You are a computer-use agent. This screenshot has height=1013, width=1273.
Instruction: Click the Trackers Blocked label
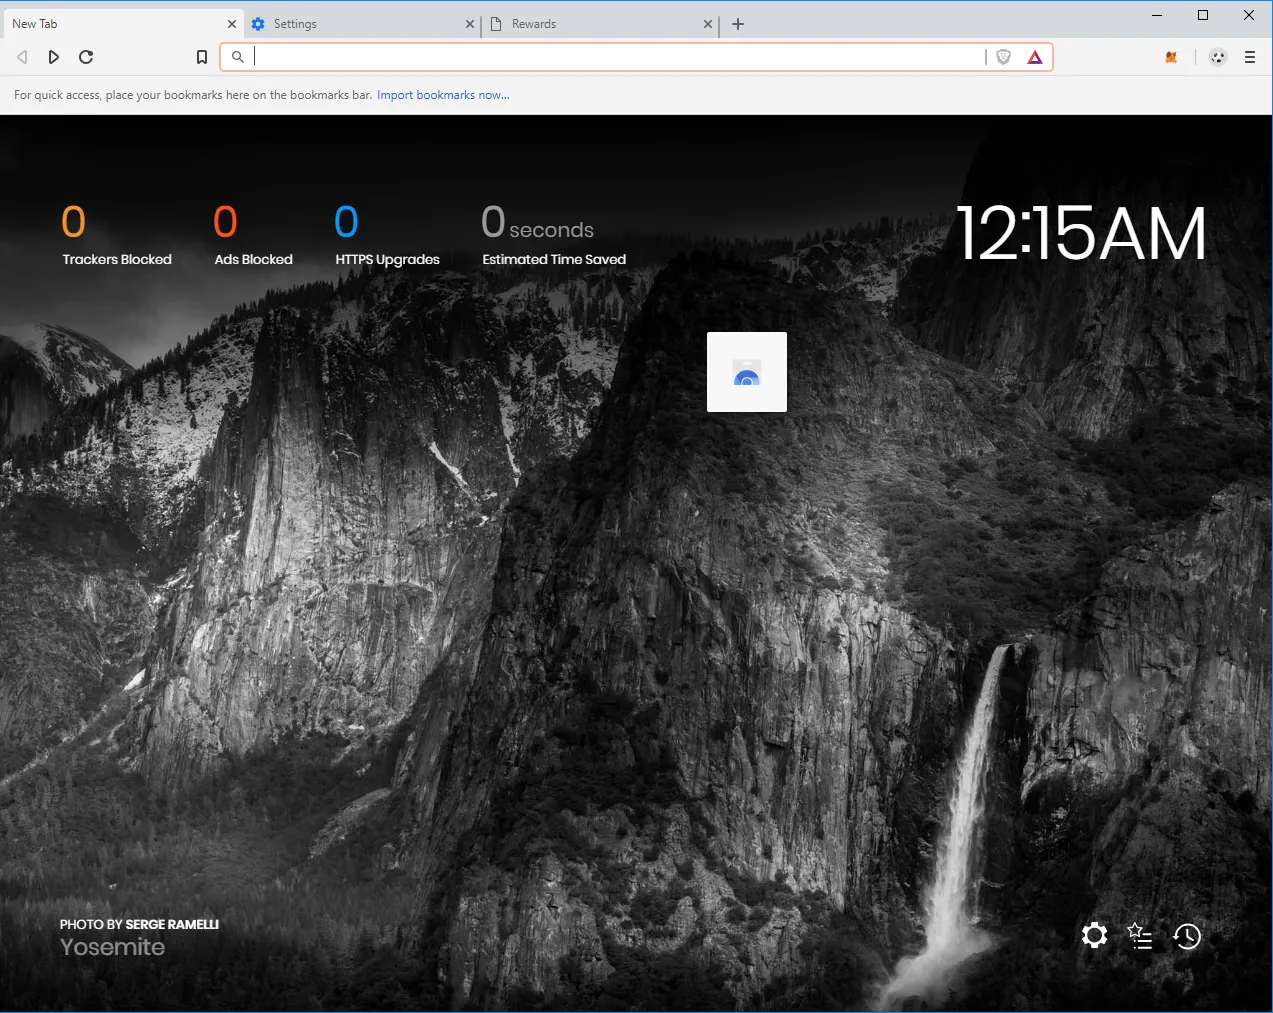tap(117, 259)
